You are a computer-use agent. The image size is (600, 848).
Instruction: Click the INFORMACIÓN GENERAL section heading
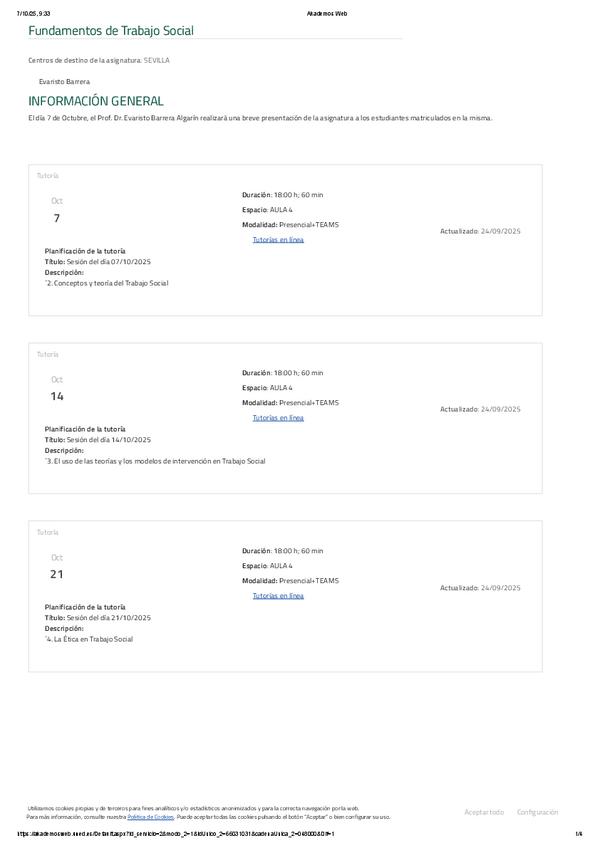pyautogui.click(x=96, y=101)
